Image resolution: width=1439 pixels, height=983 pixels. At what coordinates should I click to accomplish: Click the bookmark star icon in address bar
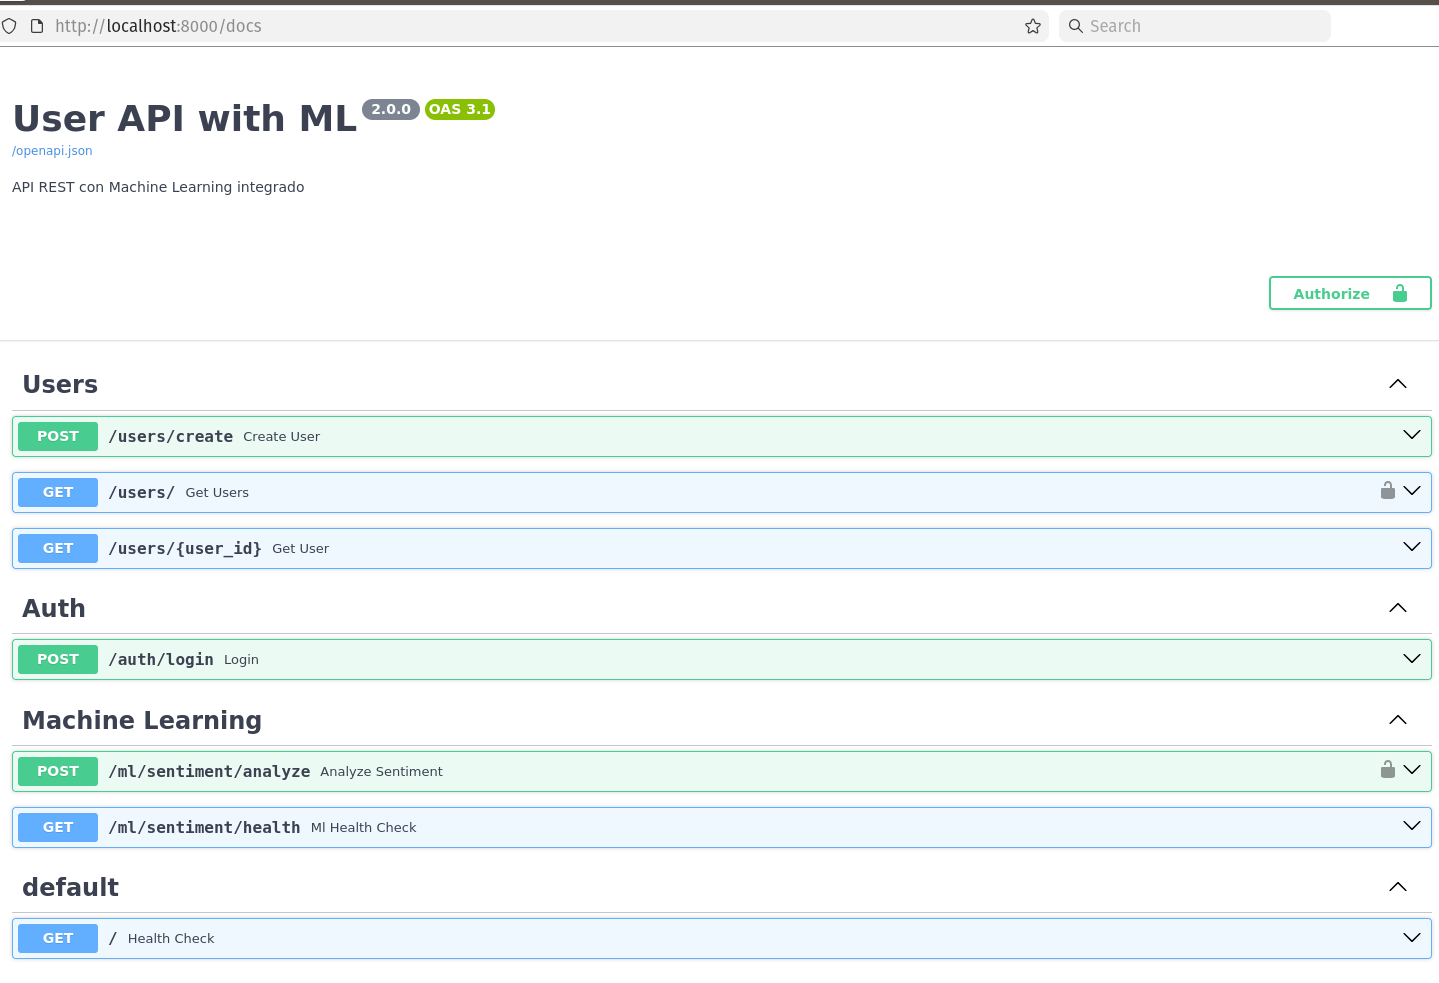click(x=1033, y=26)
